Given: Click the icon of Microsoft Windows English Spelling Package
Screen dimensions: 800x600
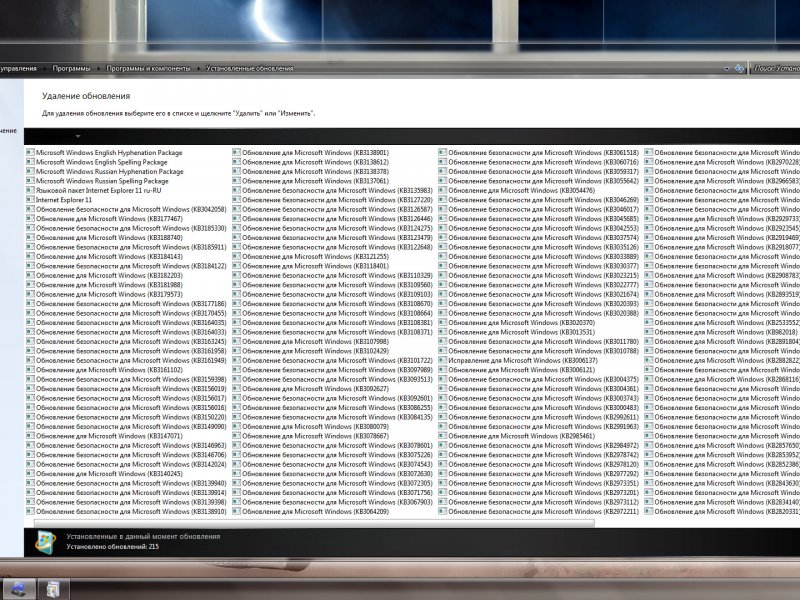Looking at the screenshot, I should (x=31, y=162).
